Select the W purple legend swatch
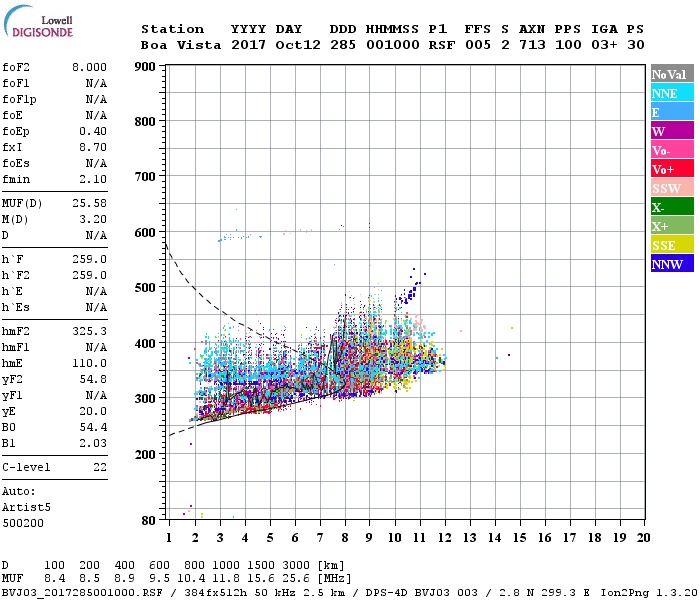Image resolution: width=700 pixels, height=600 pixels. pos(672,131)
